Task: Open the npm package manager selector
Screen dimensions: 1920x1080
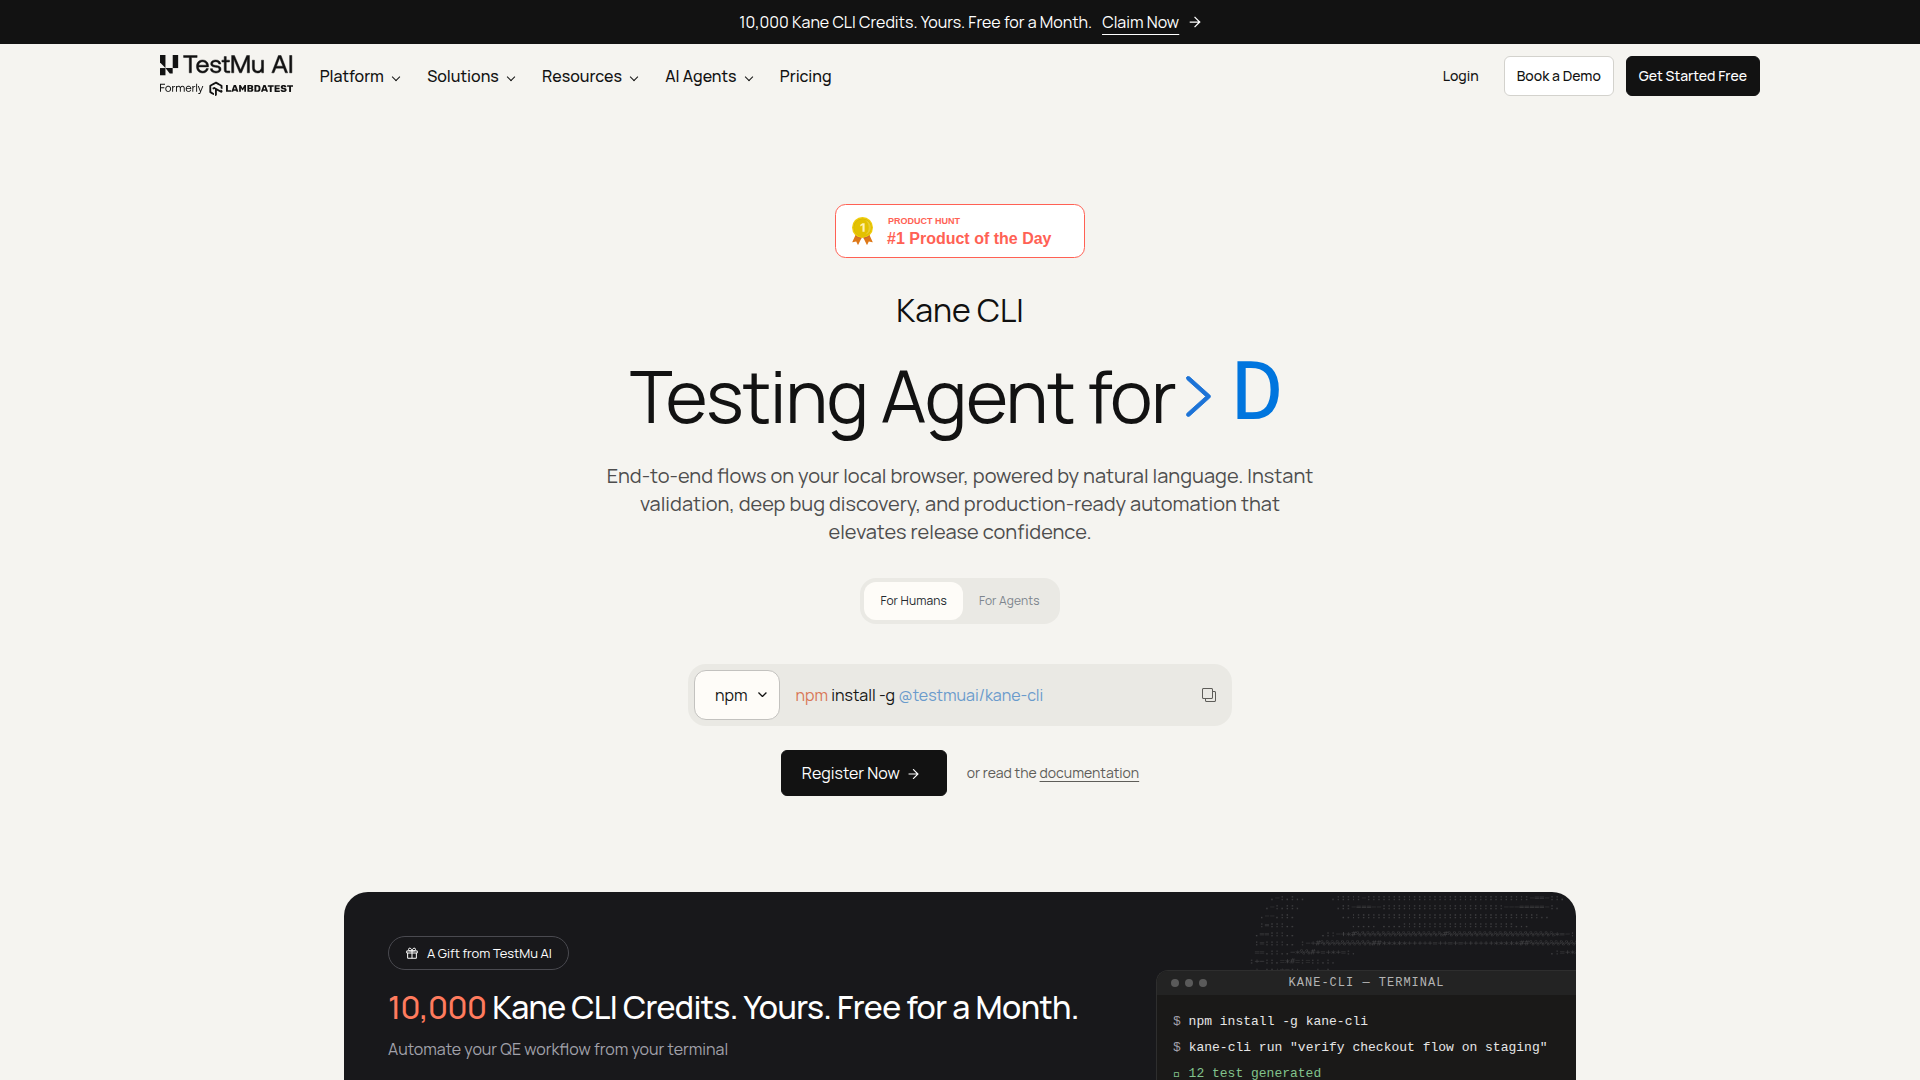Action: point(737,695)
